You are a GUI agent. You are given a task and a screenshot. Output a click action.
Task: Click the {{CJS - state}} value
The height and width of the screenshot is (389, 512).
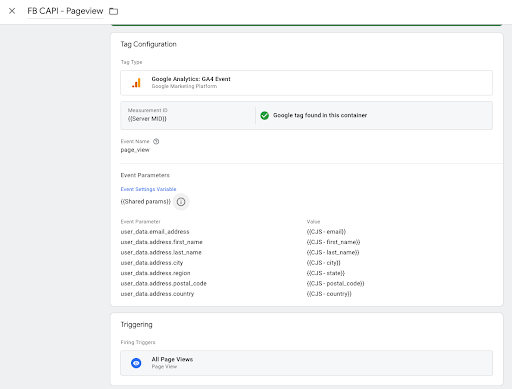[x=326, y=273]
